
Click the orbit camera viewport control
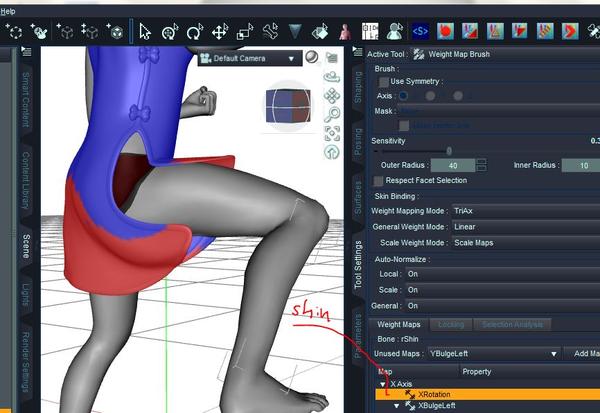(x=332, y=77)
